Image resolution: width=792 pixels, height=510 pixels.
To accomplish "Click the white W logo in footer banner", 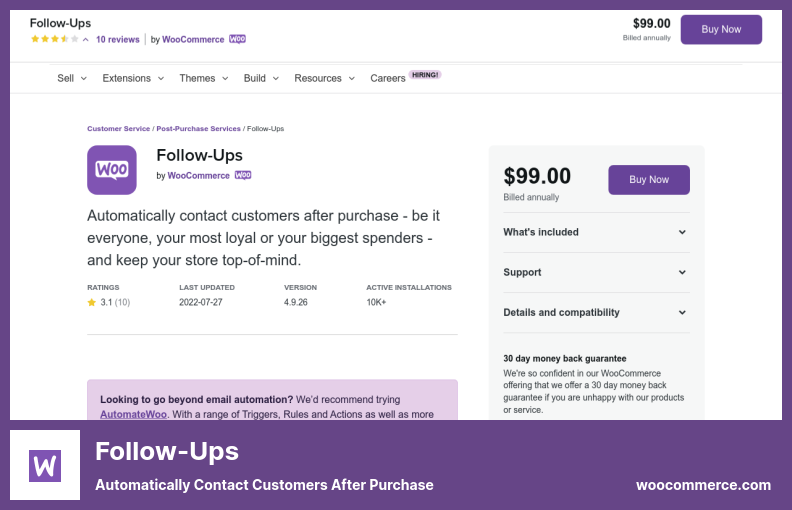I will [x=45, y=465].
